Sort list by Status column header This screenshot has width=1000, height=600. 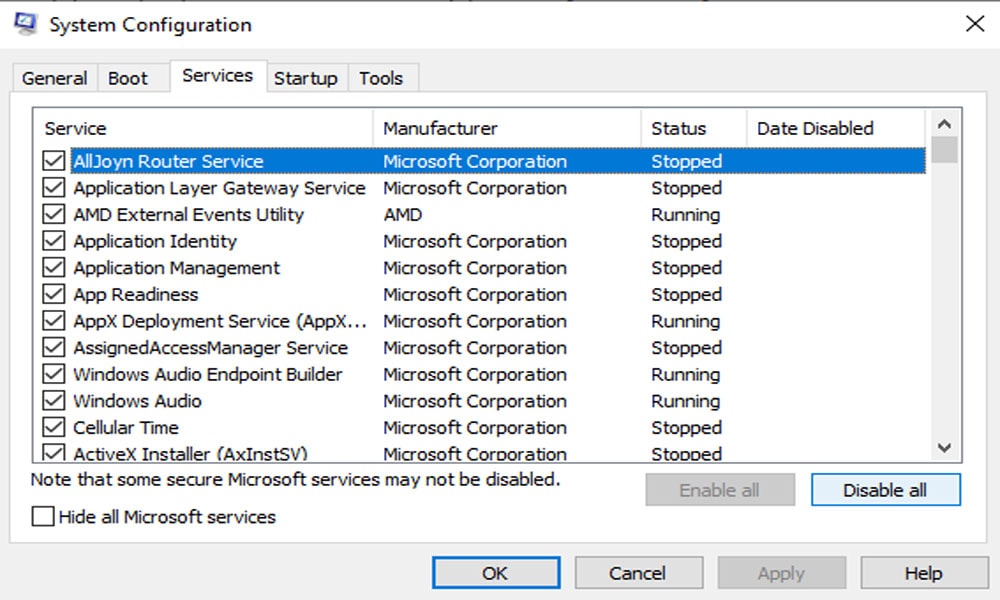click(x=694, y=128)
